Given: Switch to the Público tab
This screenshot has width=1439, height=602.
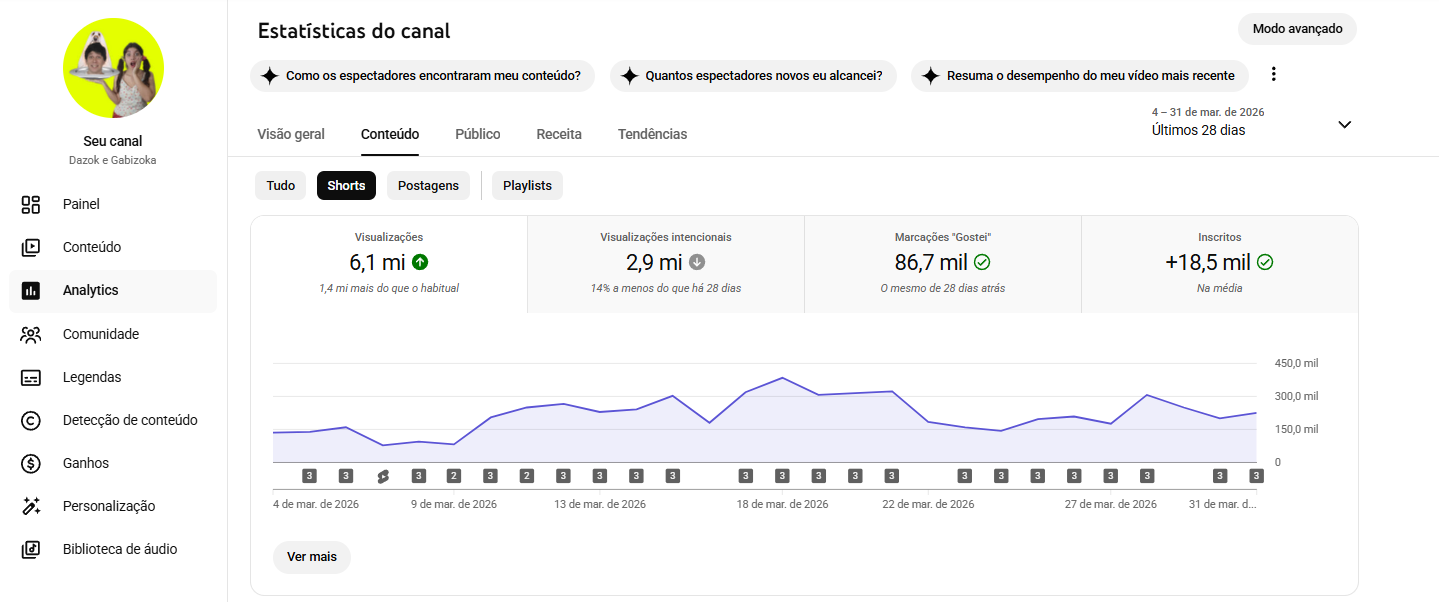Looking at the screenshot, I should point(478,134).
